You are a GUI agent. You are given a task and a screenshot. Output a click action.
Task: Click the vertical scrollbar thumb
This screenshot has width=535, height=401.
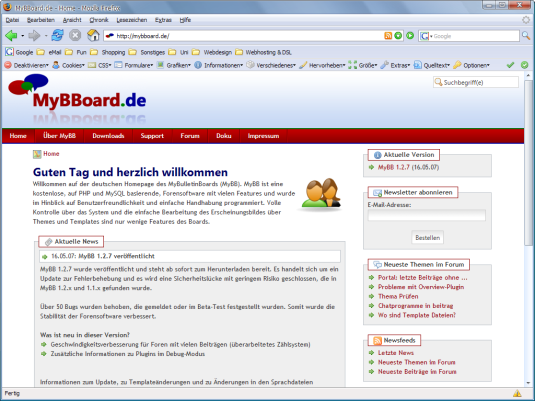pyautogui.click(x=529, y=162)
